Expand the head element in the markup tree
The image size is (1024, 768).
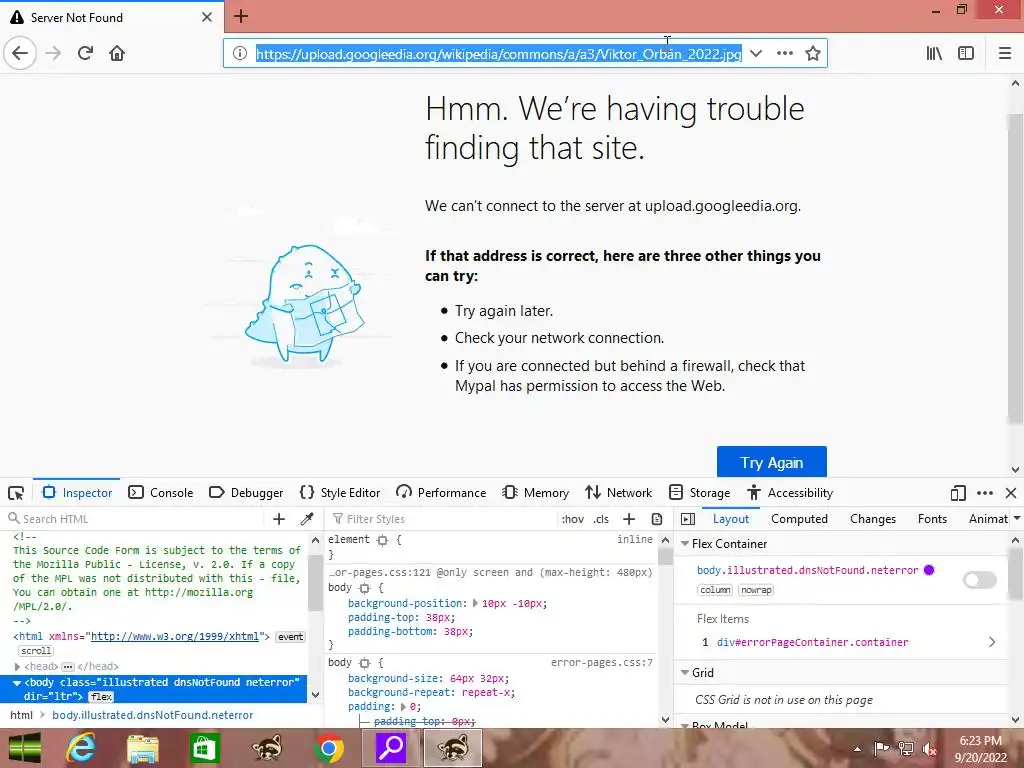tap(18, 667)
